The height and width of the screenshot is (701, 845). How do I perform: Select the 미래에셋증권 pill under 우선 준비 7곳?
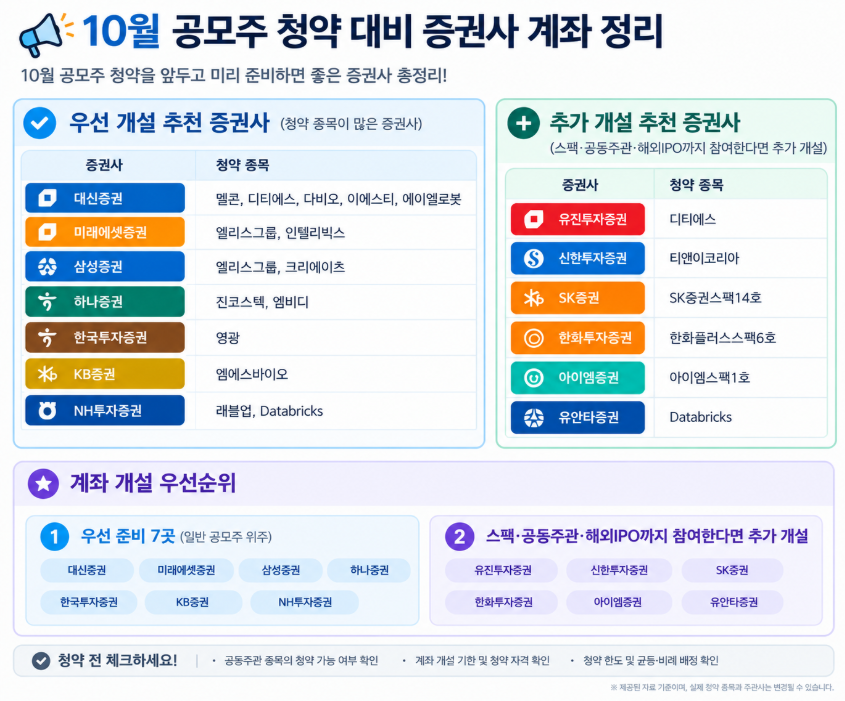point(186,571)
